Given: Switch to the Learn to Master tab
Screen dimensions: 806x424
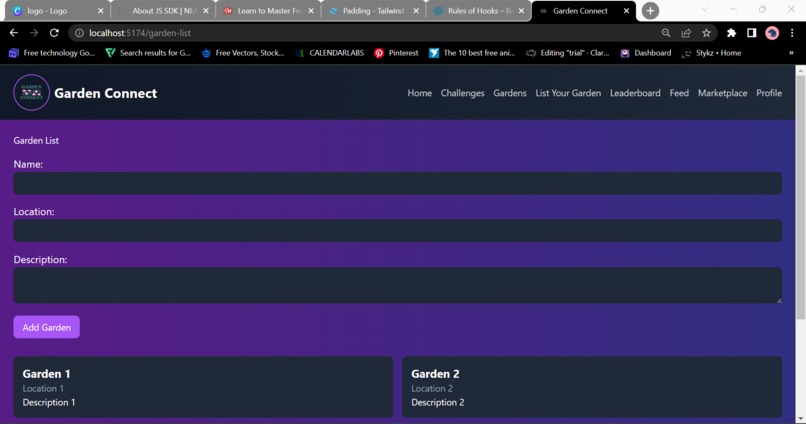Looking at the screenshot, I should click(269, 11).
